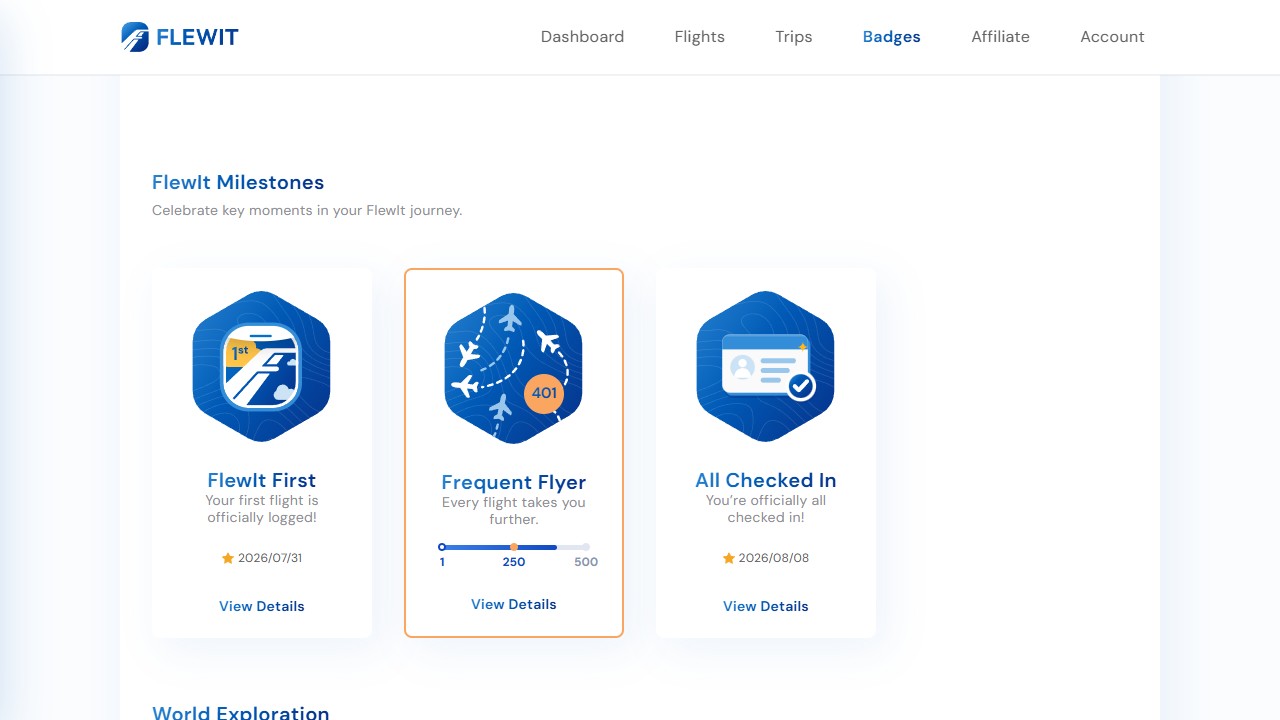Click the Frequent Flyer card title

[514, 482]
